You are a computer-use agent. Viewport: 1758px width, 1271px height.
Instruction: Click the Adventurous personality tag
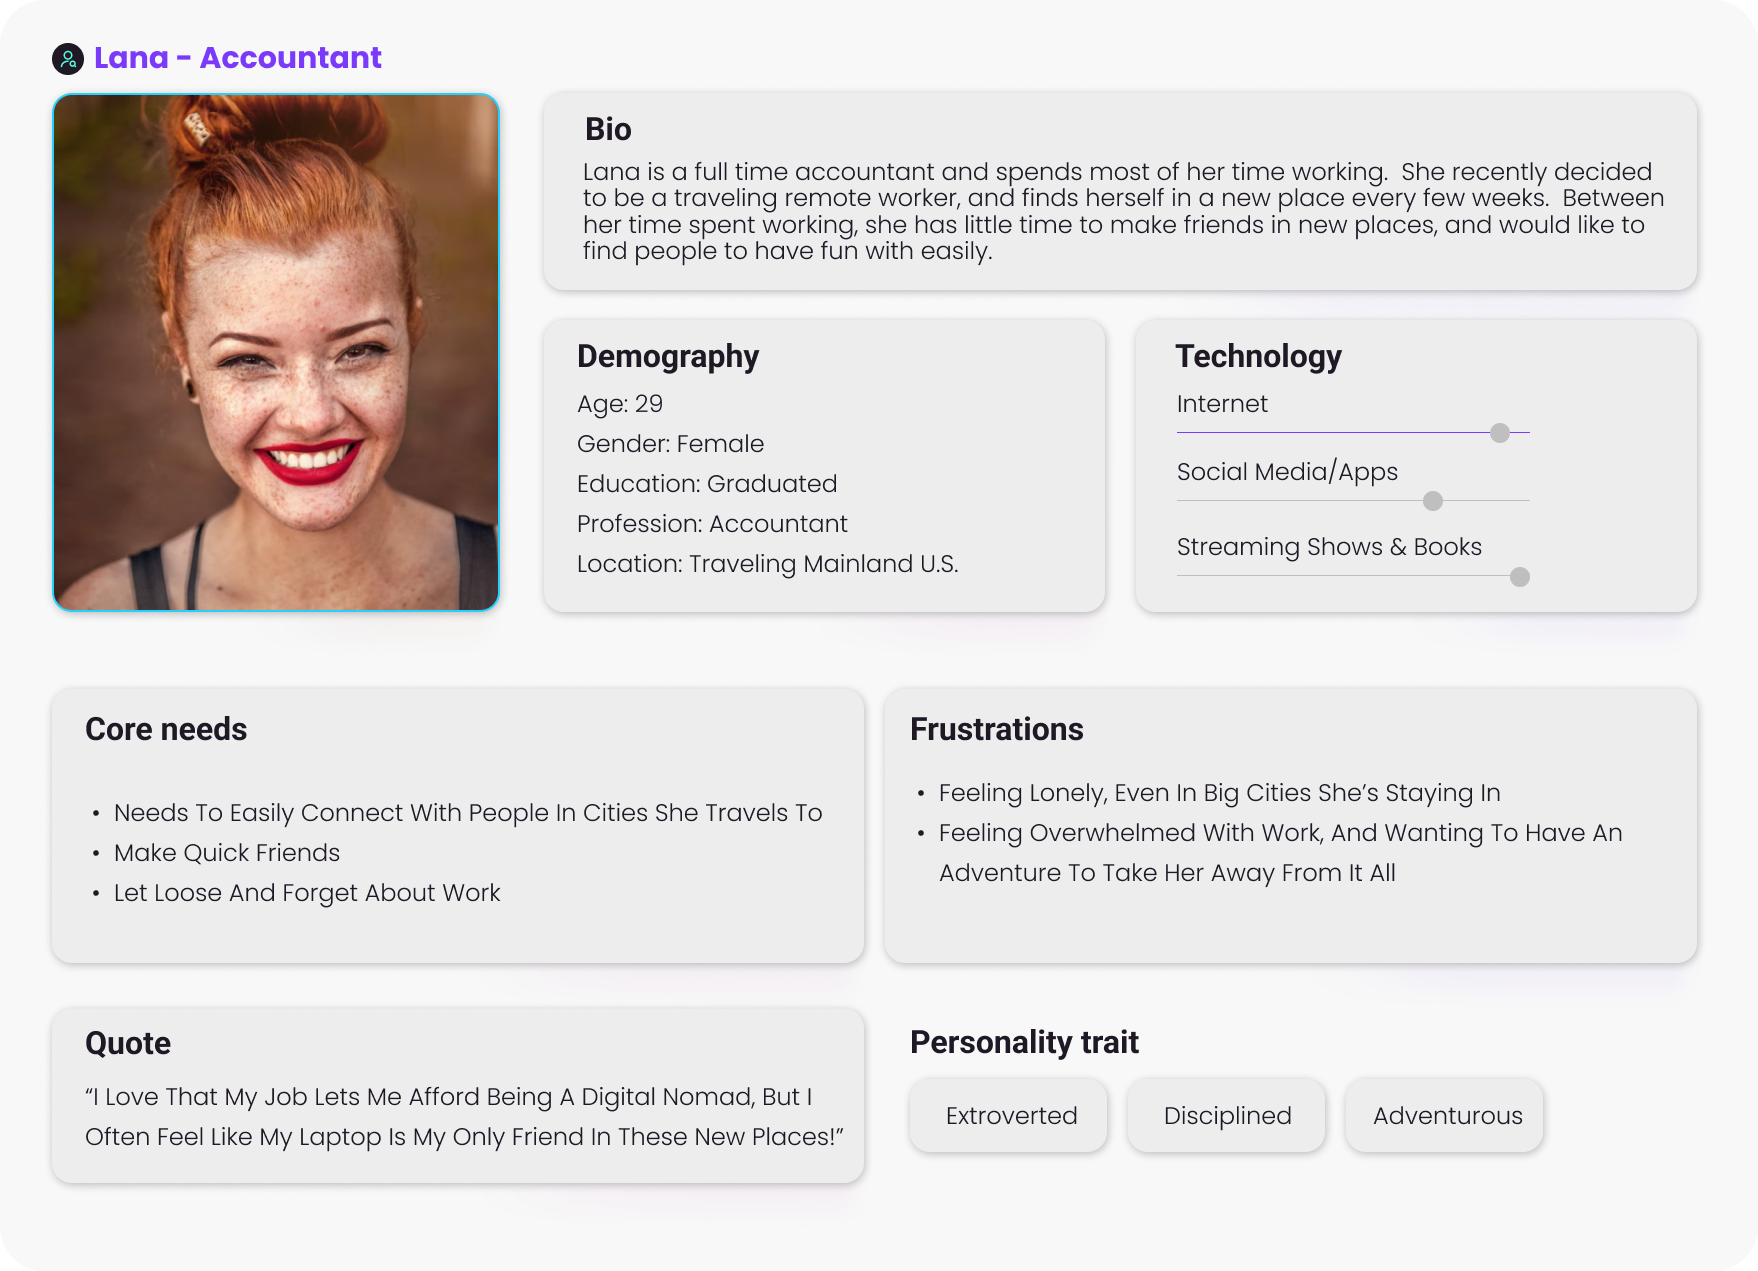point(1445,1115)
